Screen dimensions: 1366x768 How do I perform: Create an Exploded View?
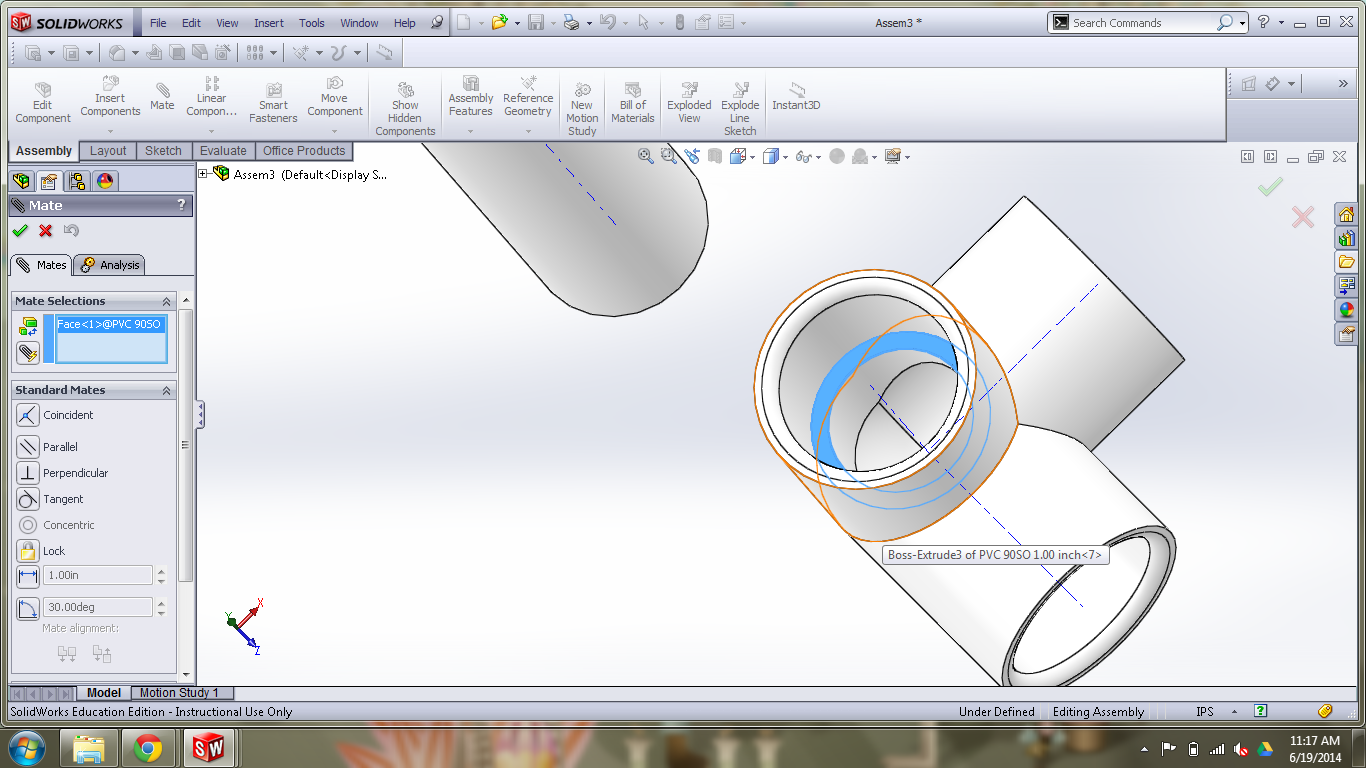pos(689,103)
